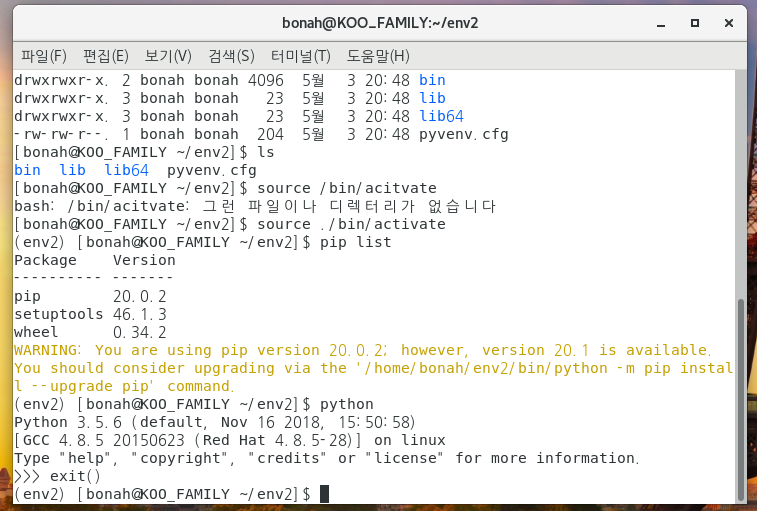Click the '>>> exit()' line

click(57, 476)
